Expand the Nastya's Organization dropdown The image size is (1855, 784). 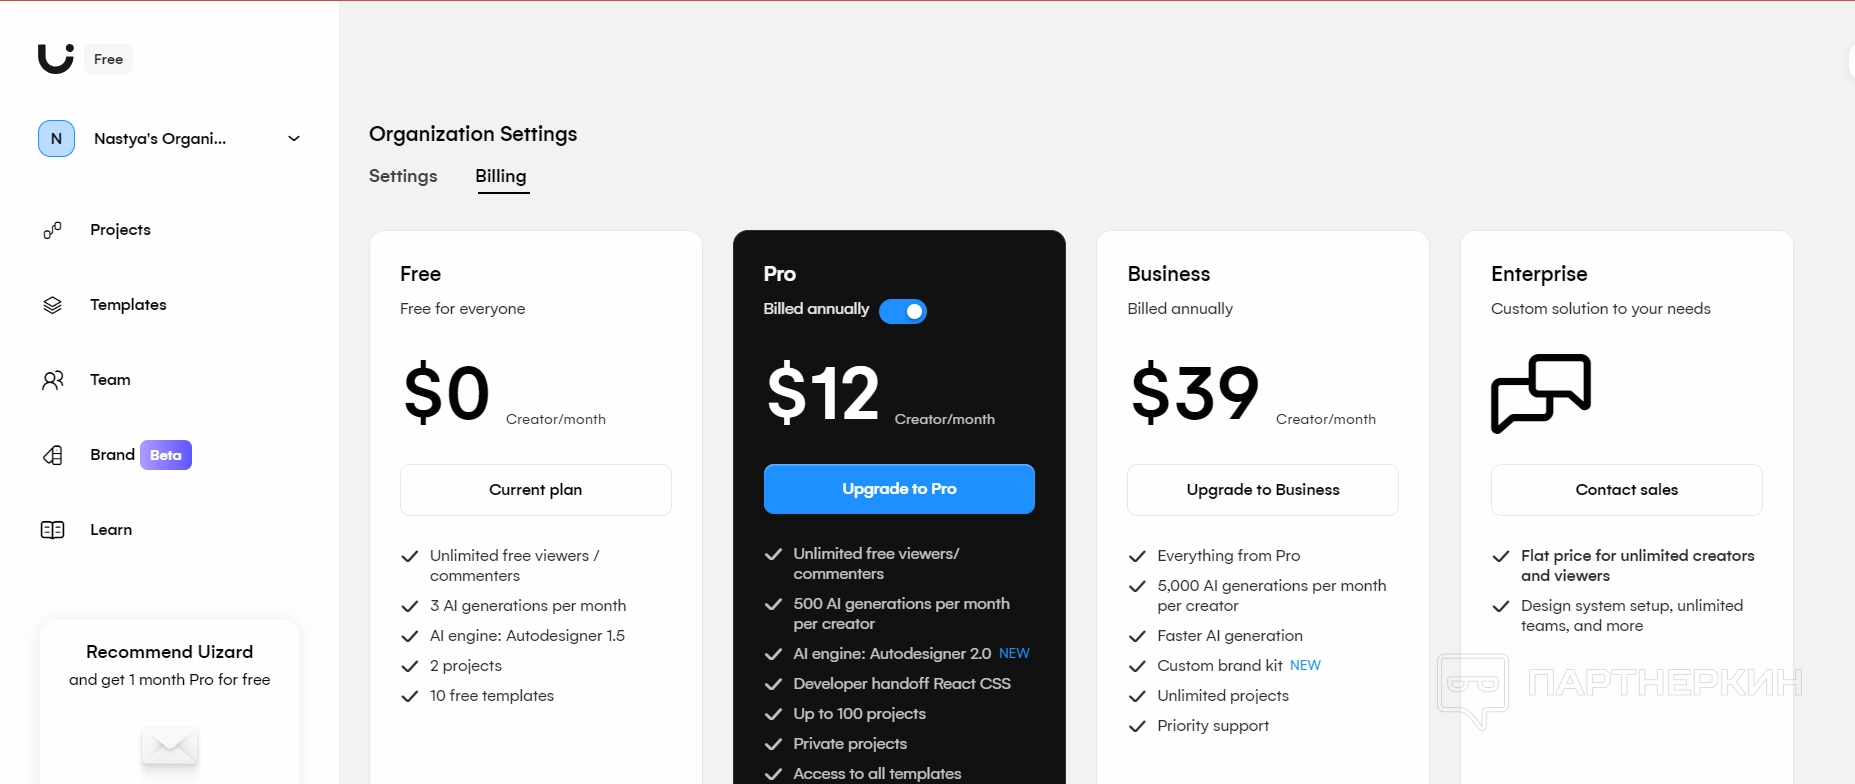pos(294,139)
